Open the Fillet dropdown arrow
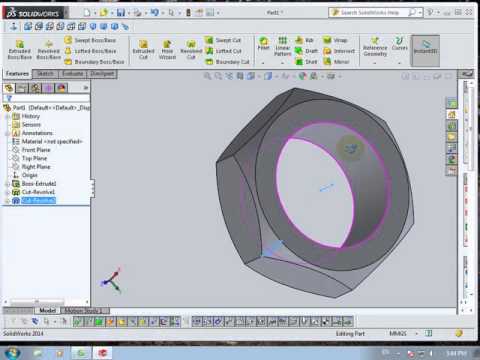The height and width of the screenshot is (360, 480). (x=263, y=63)
